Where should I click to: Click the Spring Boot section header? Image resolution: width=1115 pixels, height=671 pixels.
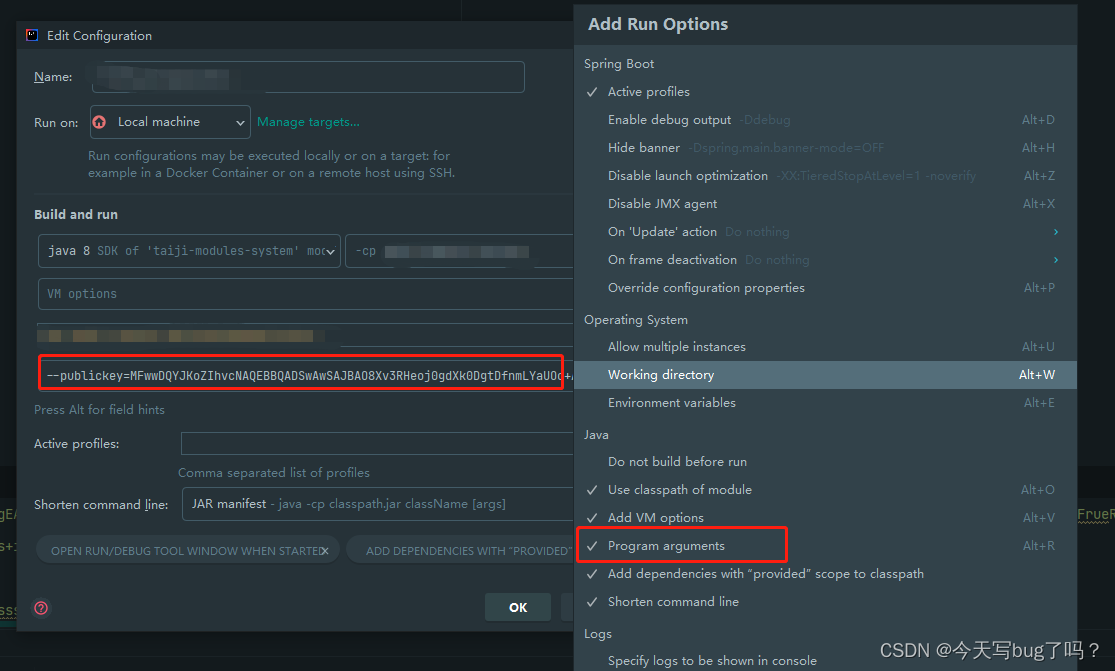pos(619,64)
